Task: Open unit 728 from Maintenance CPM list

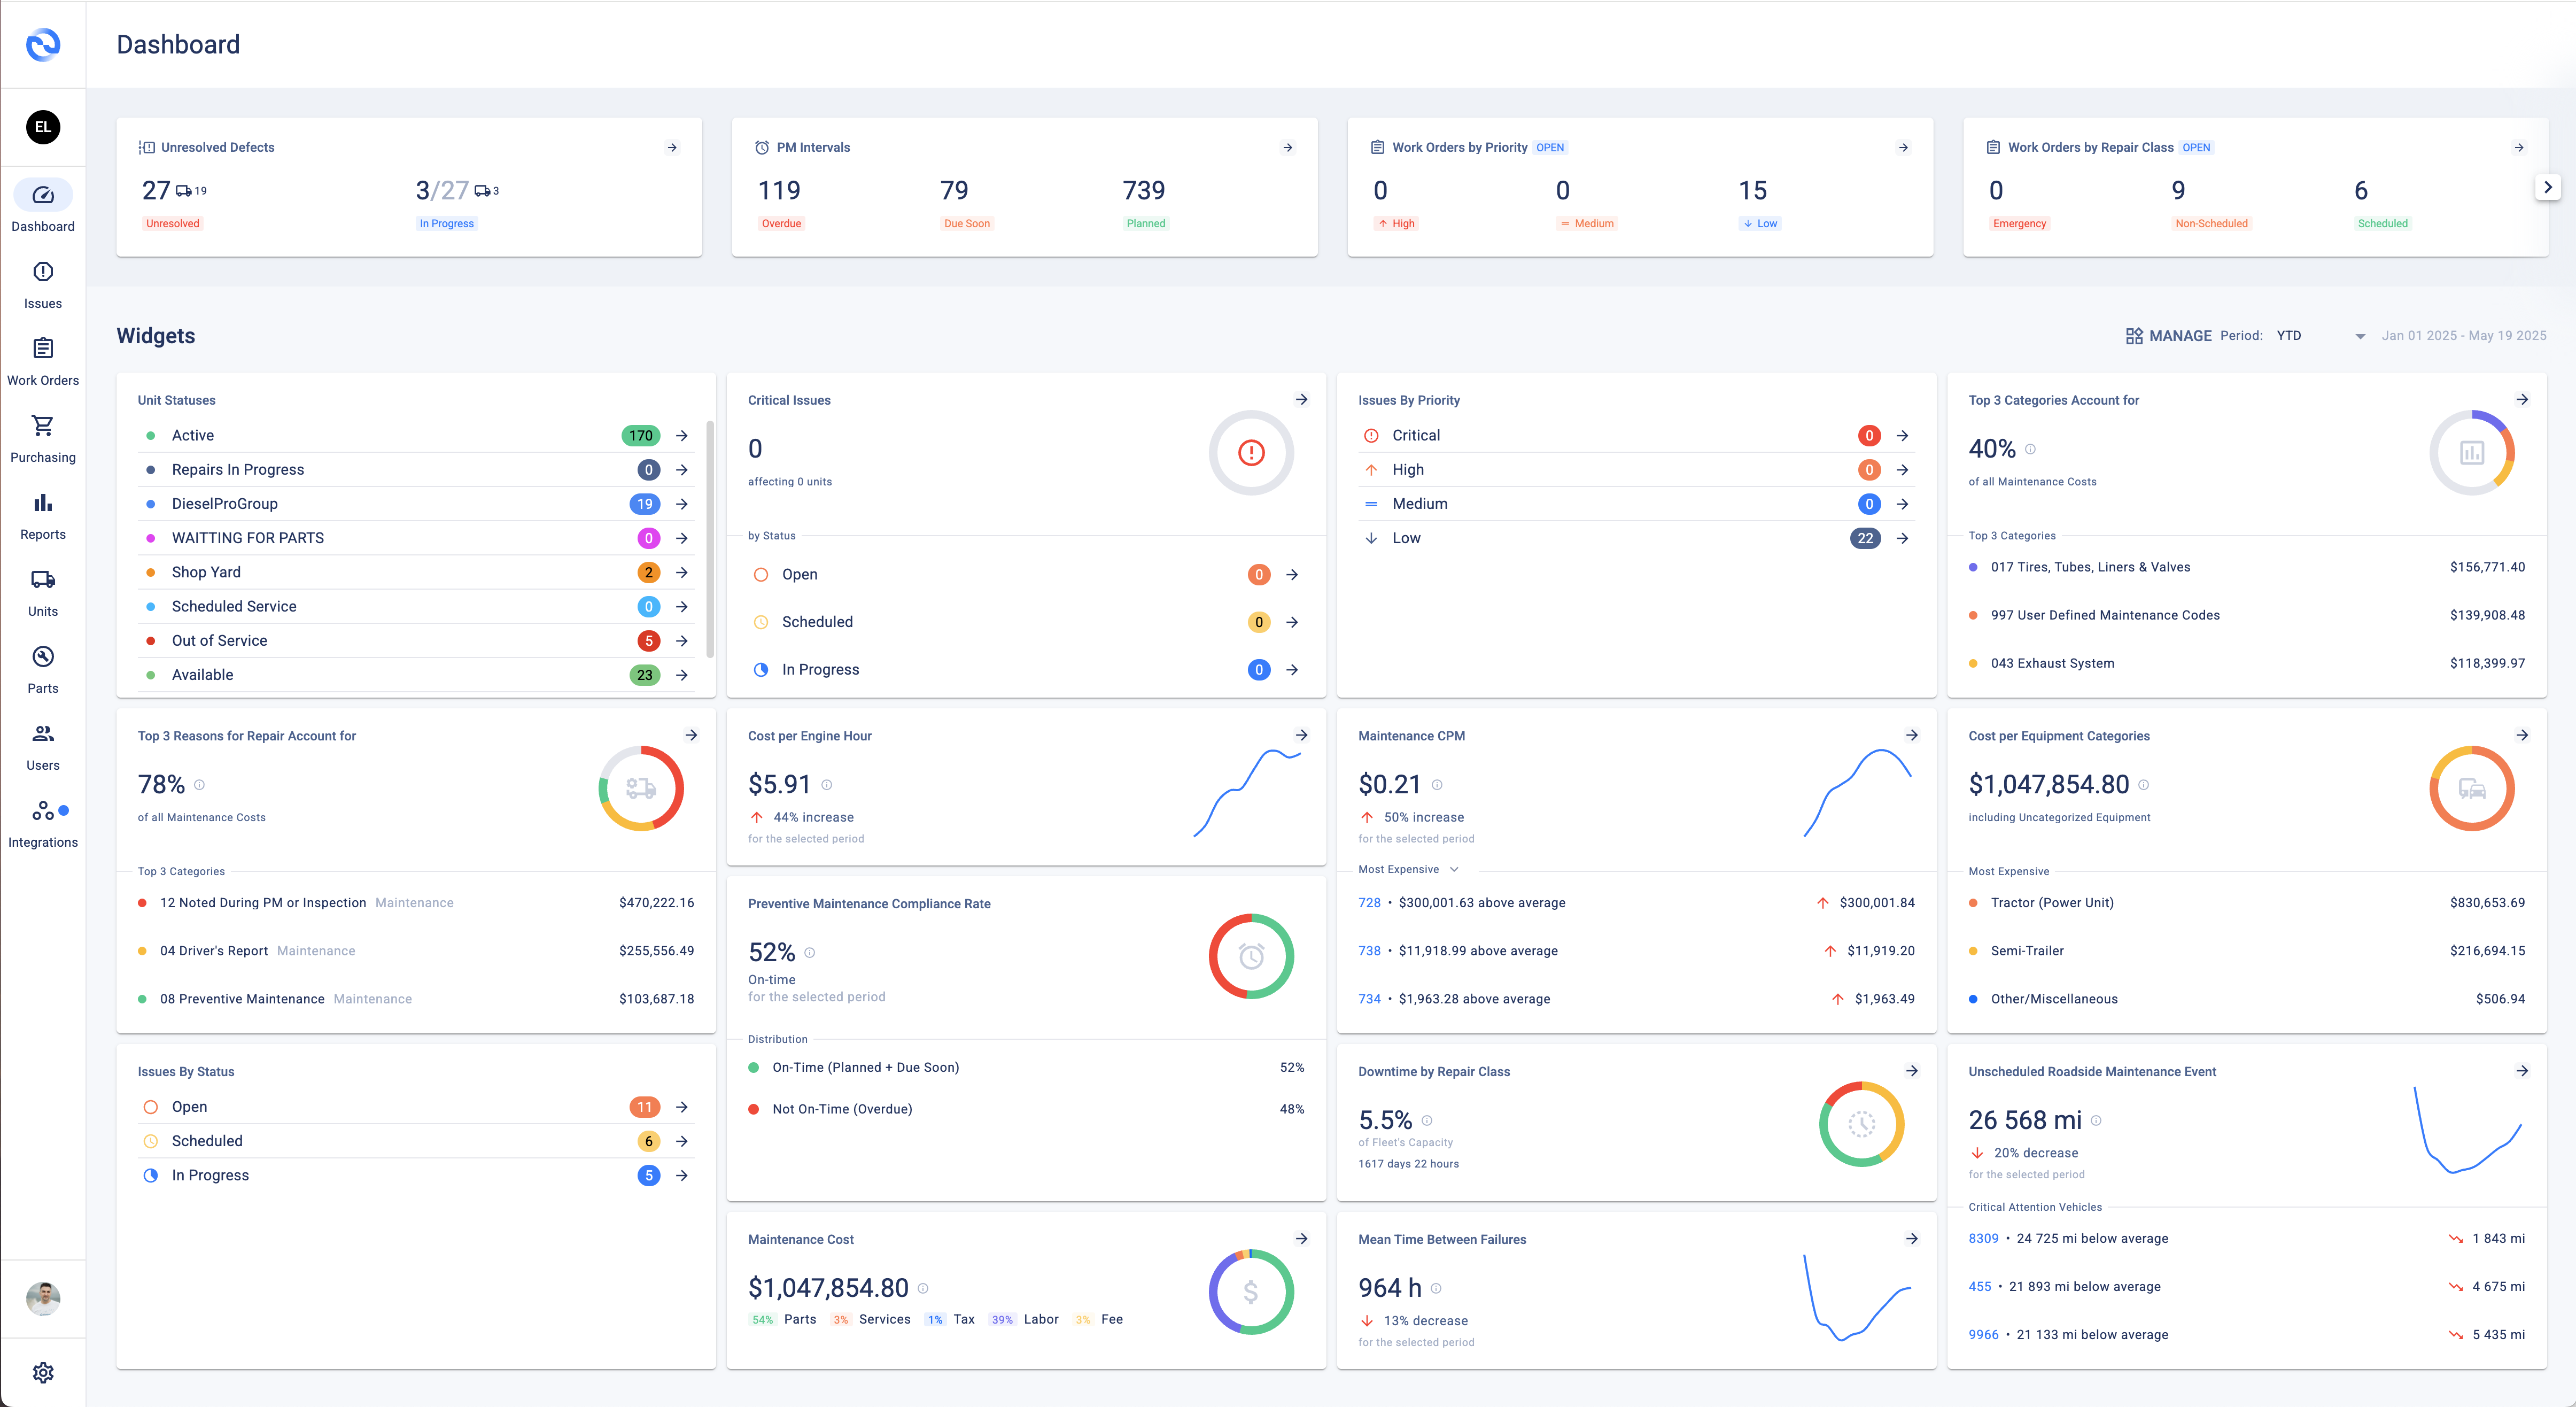Action: (1369, 902)
